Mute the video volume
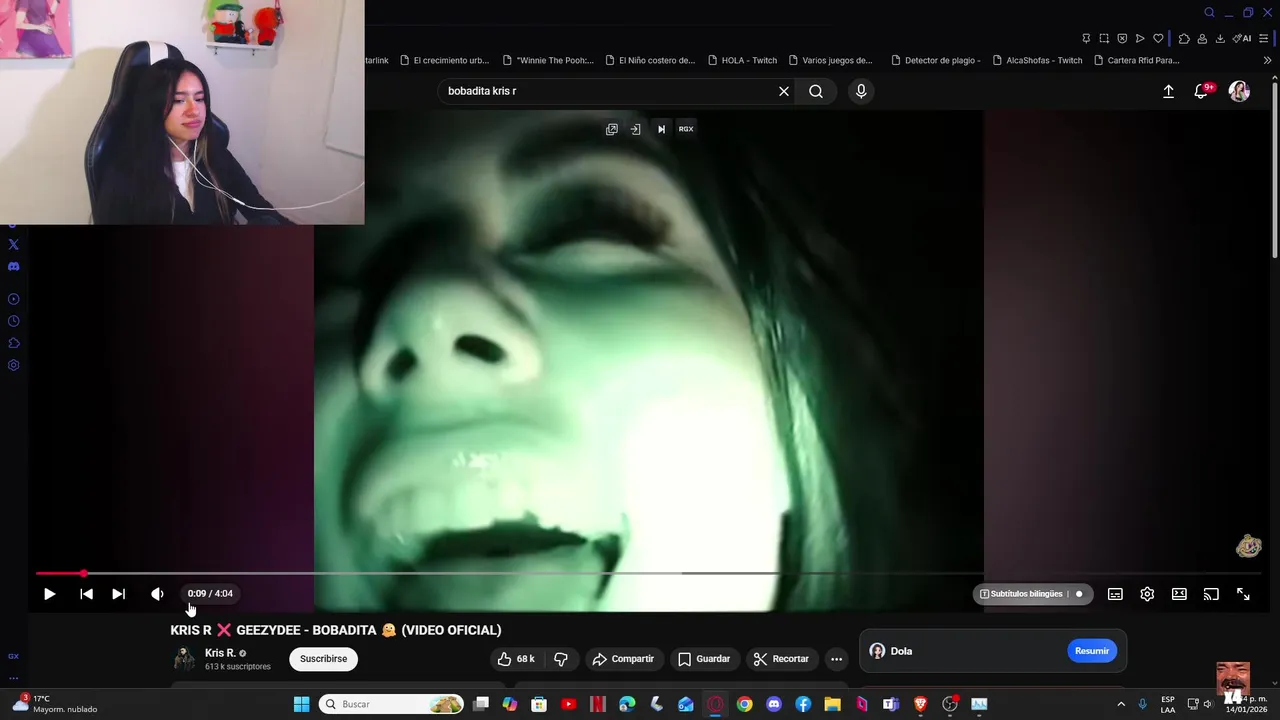The image size is (1280, 720). pyautogui.click(x=157, y=594)
